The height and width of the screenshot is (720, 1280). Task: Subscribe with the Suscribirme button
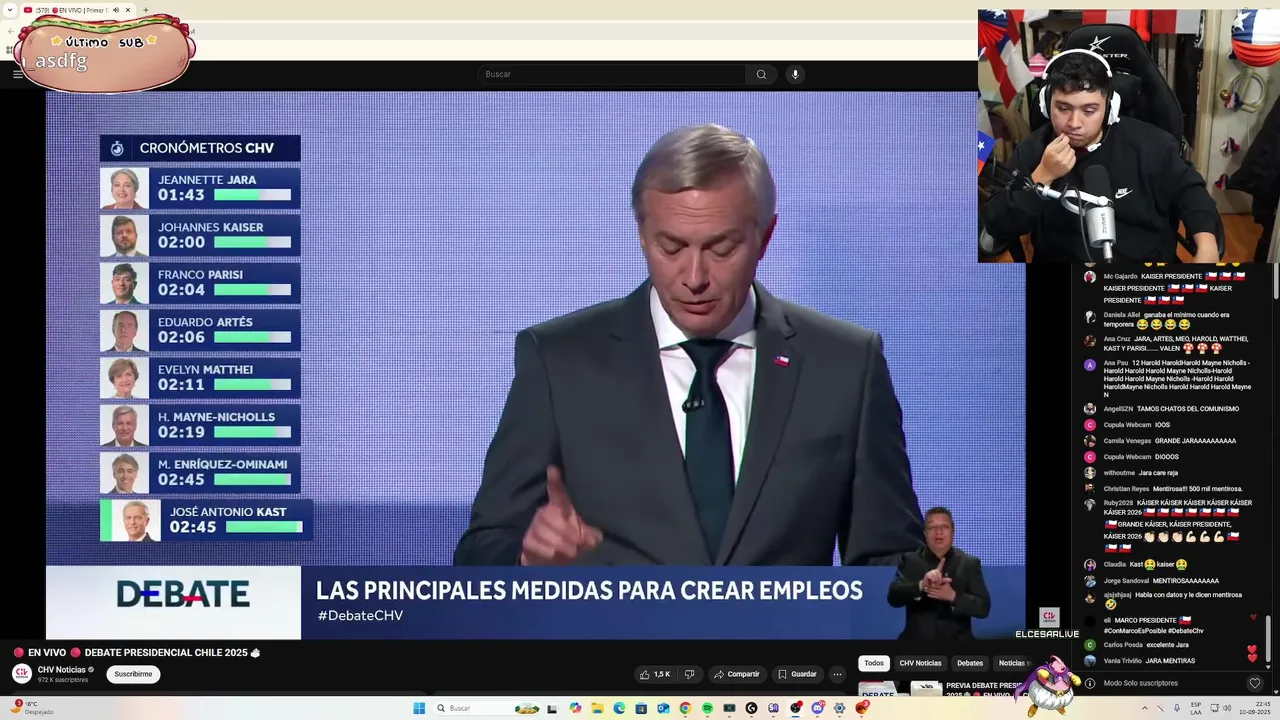133,674
